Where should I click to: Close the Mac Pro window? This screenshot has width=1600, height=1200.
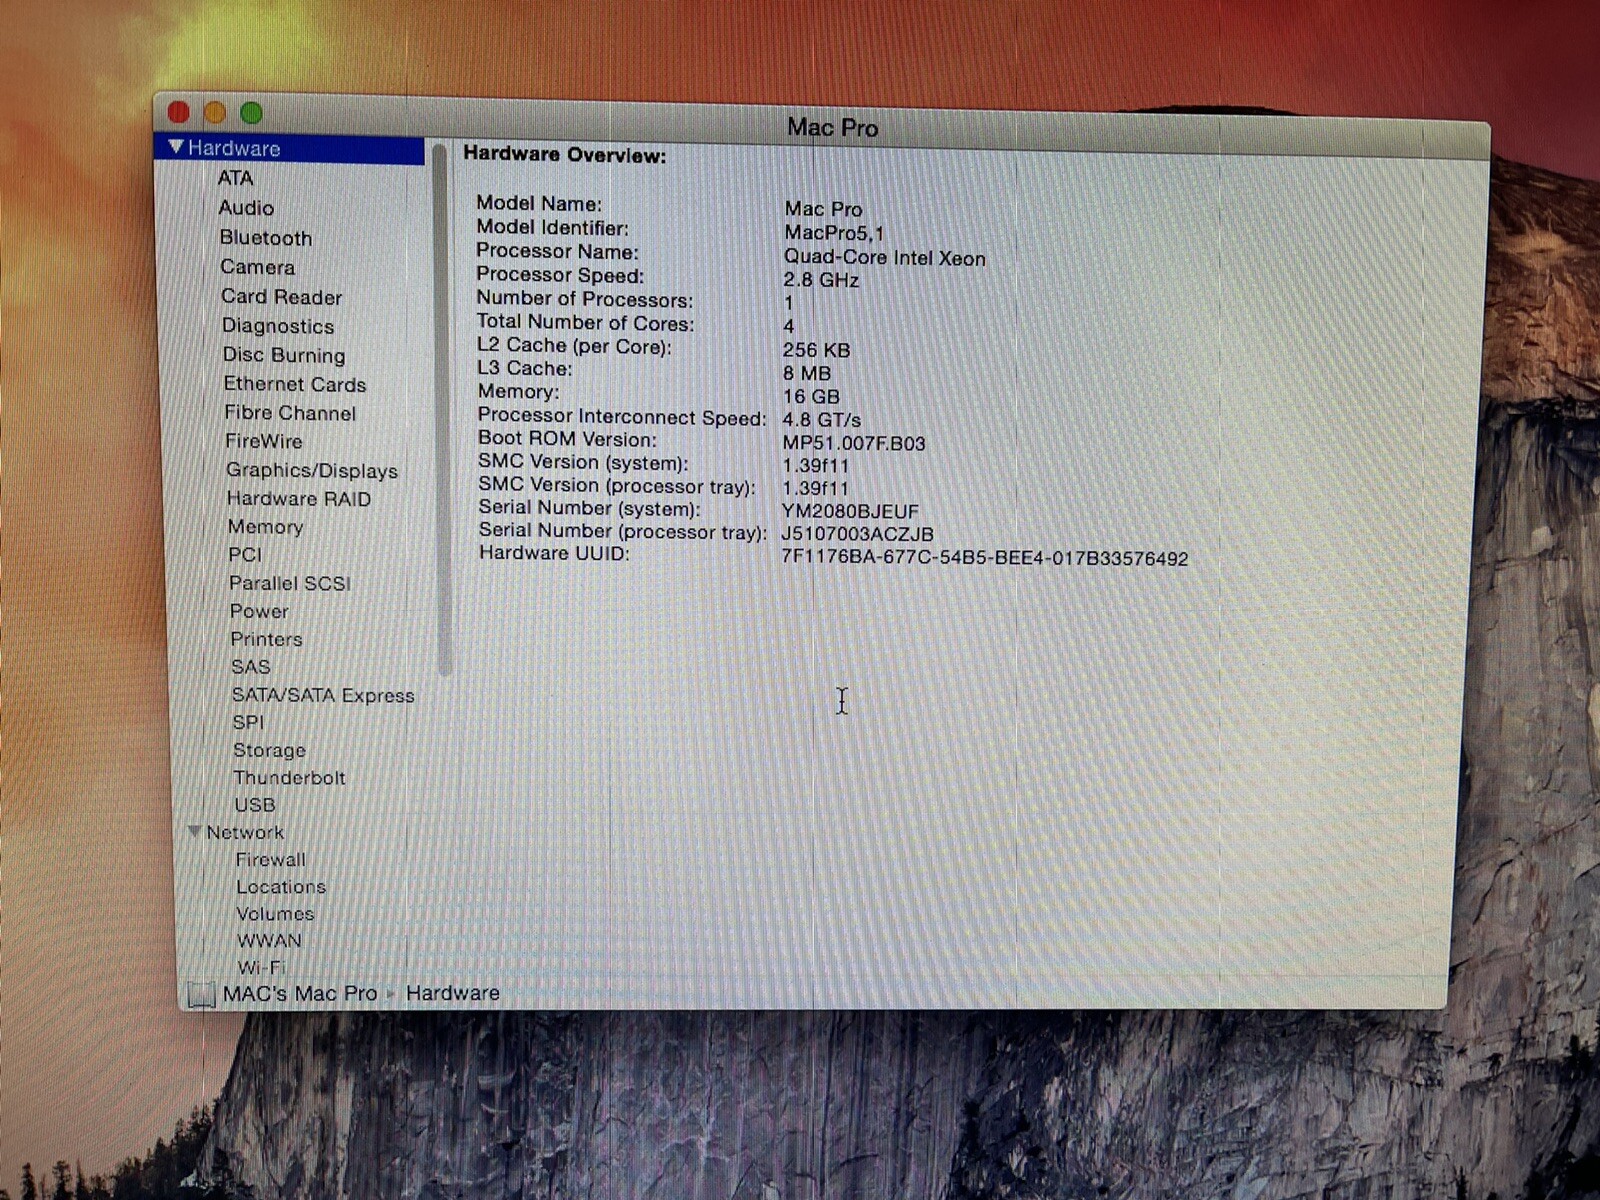pos(179,111)
